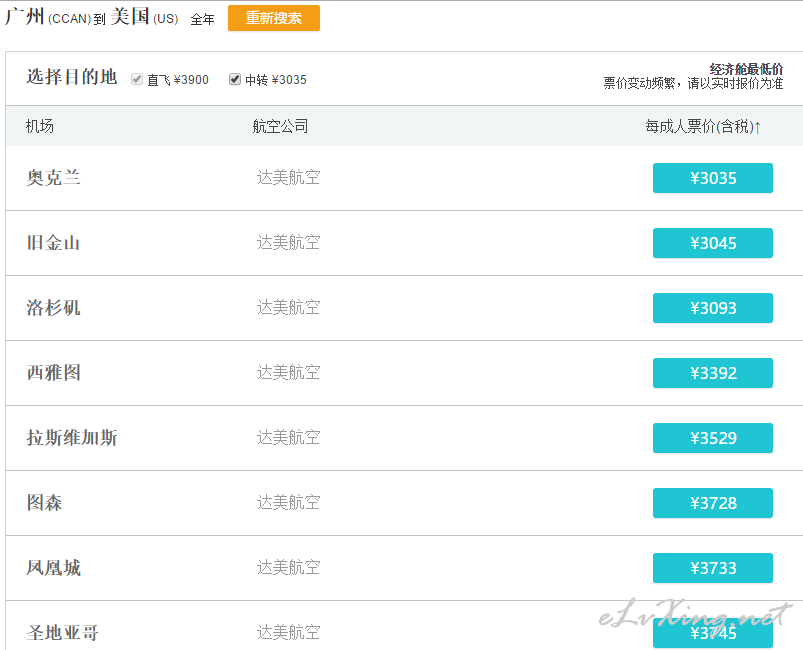Viewport: 803px width, 650px height.
Task: Click the 全年 date range text
Action: click(202, 19)
